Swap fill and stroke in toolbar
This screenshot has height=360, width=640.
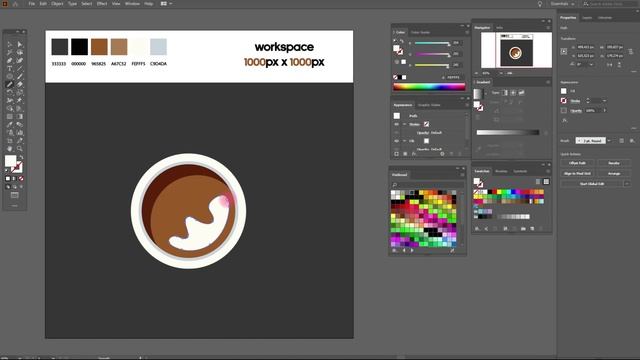point(21,157)
